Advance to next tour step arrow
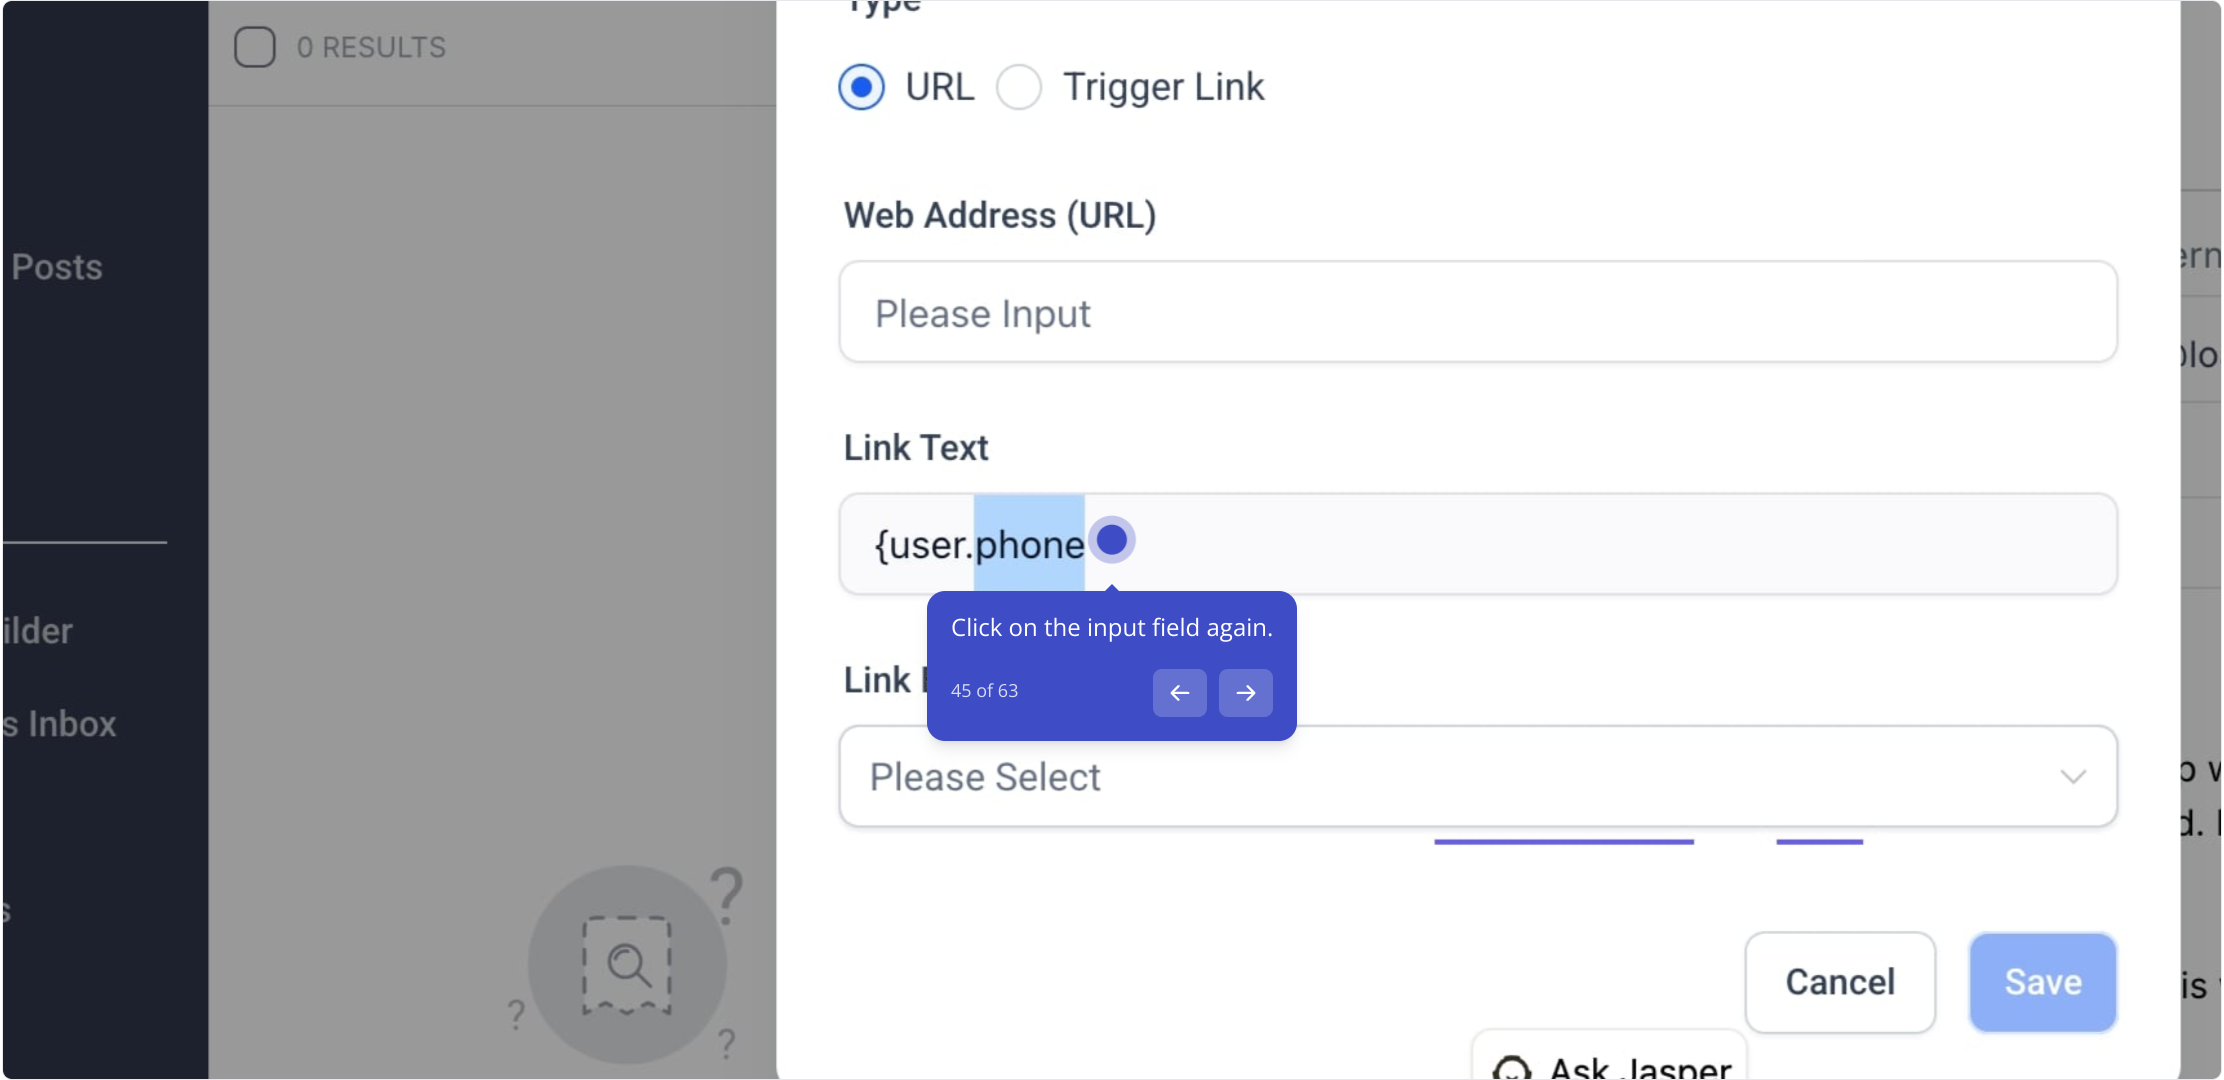The image size is (2224, 1080). tap(1246, 693)
